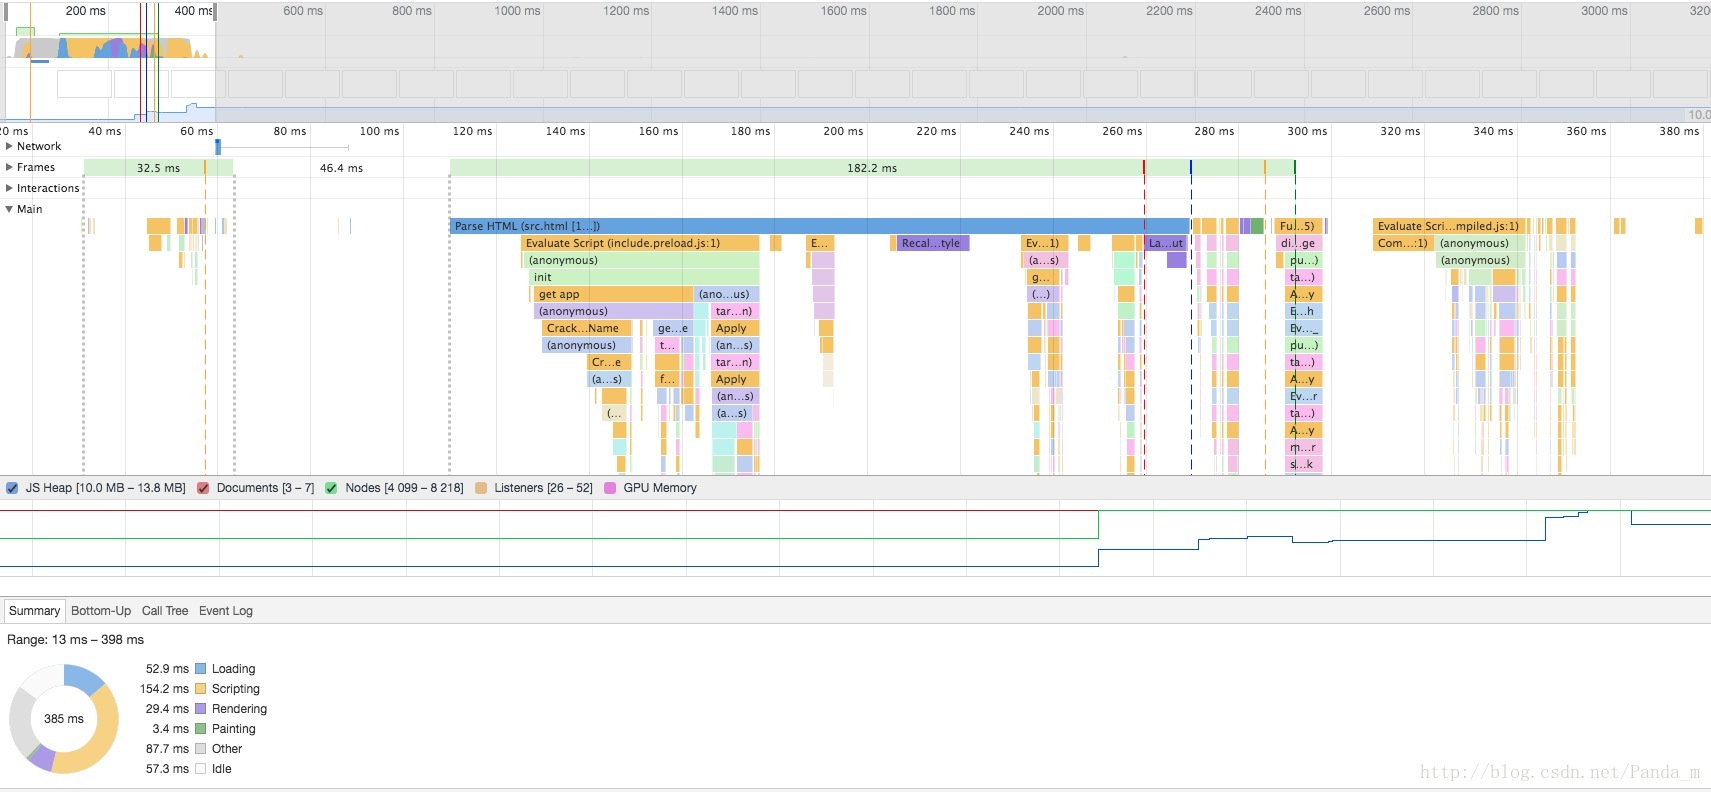Click the 'Ful..5)' block near 300 ms

click(1300, 226)
